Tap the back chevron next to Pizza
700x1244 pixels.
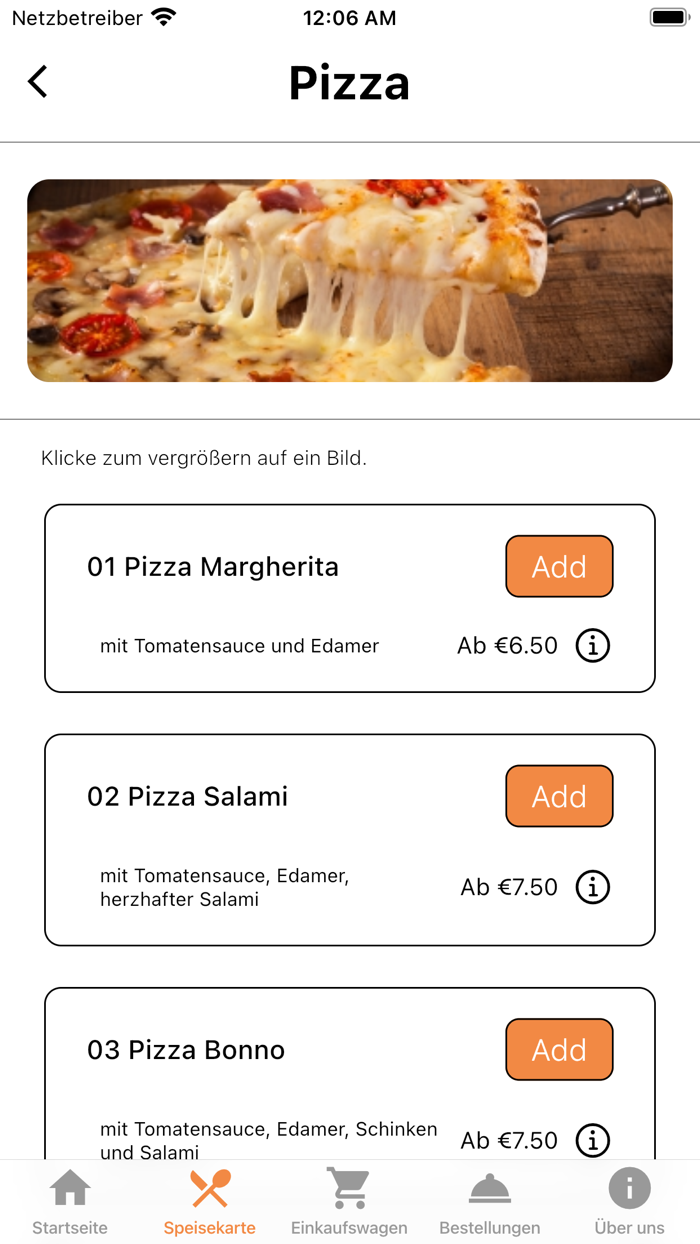pyautogui.click(x=37, y=82)
